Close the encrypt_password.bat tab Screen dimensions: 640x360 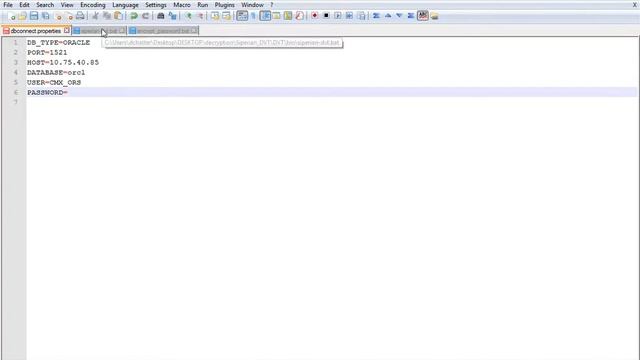click(194, 31)
